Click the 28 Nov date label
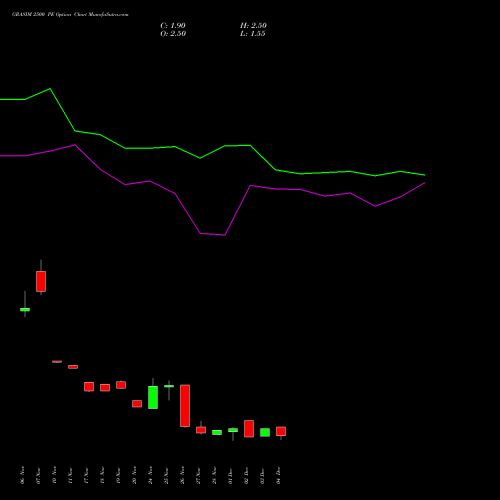Image resolution: width=500 pixels, height=500 pixels. pyautogui.click(x=214, y=475)
